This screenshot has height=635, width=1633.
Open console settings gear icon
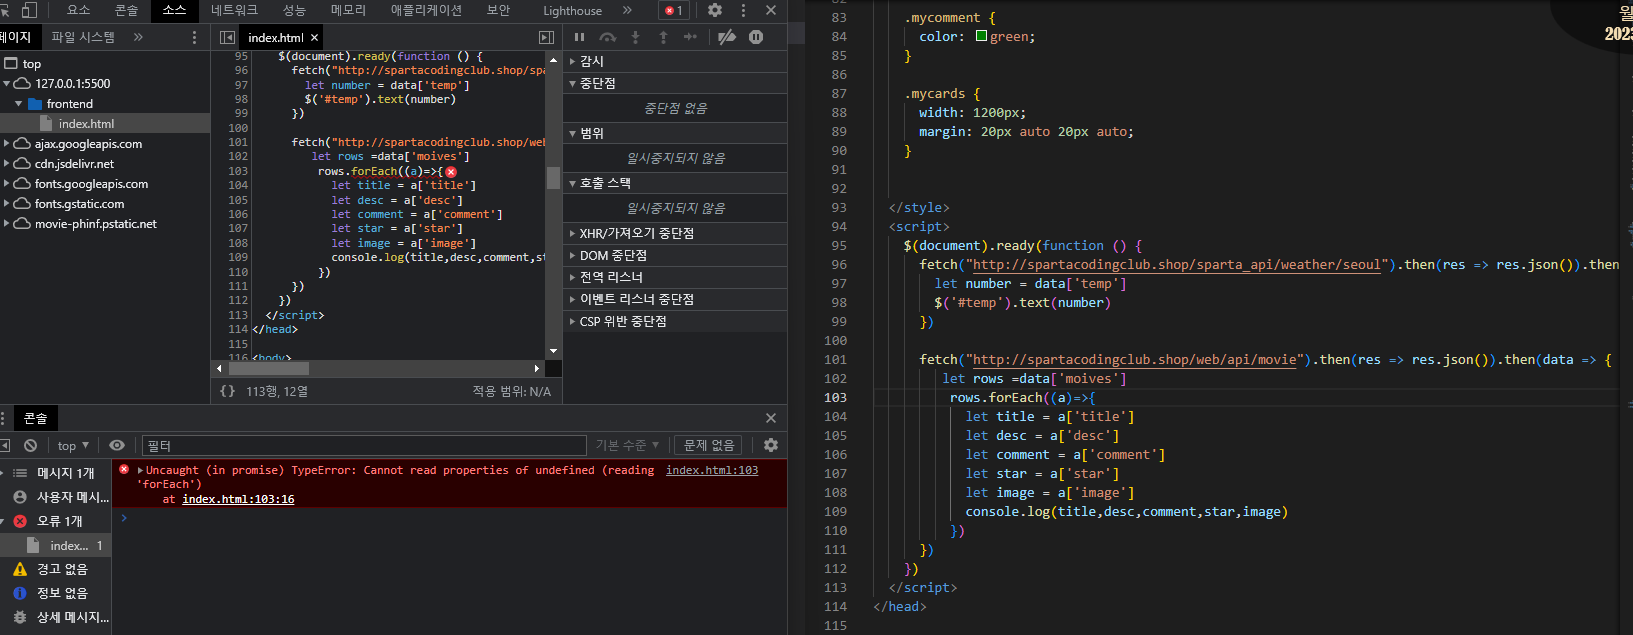pyautogui.click(x=771, y=445)
